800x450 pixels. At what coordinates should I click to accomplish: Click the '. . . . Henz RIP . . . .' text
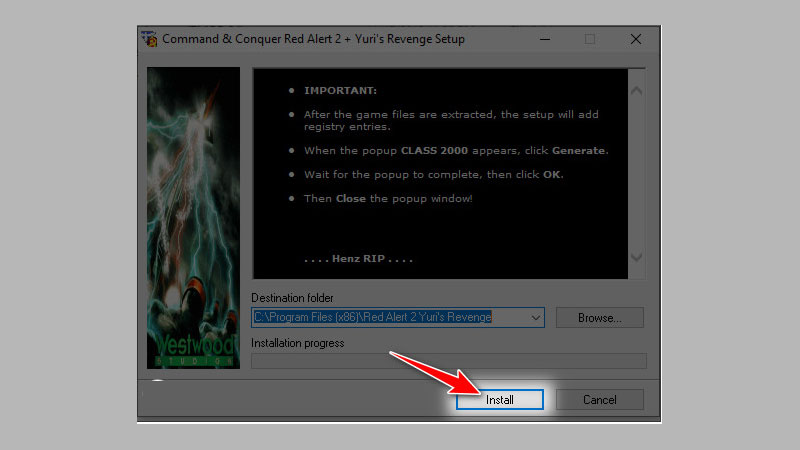point(358,259)
